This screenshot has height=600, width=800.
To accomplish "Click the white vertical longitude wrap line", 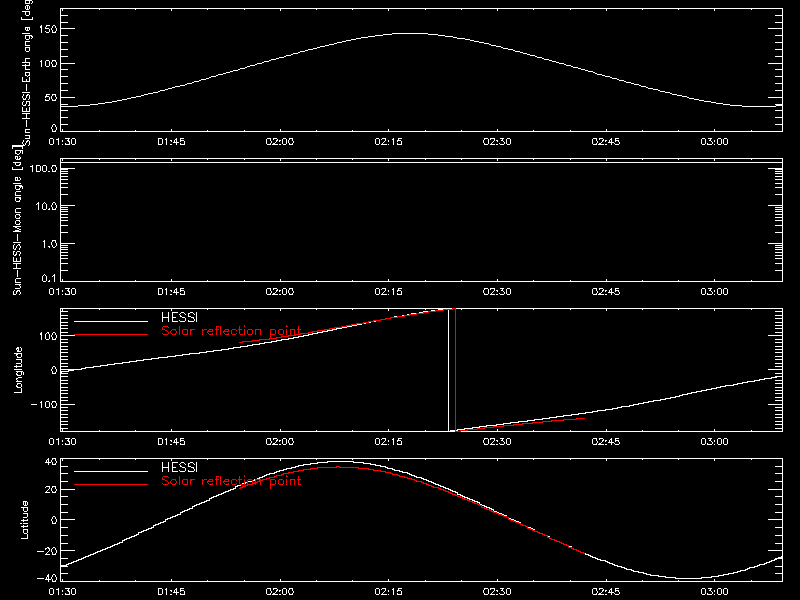I will (448, 370).
